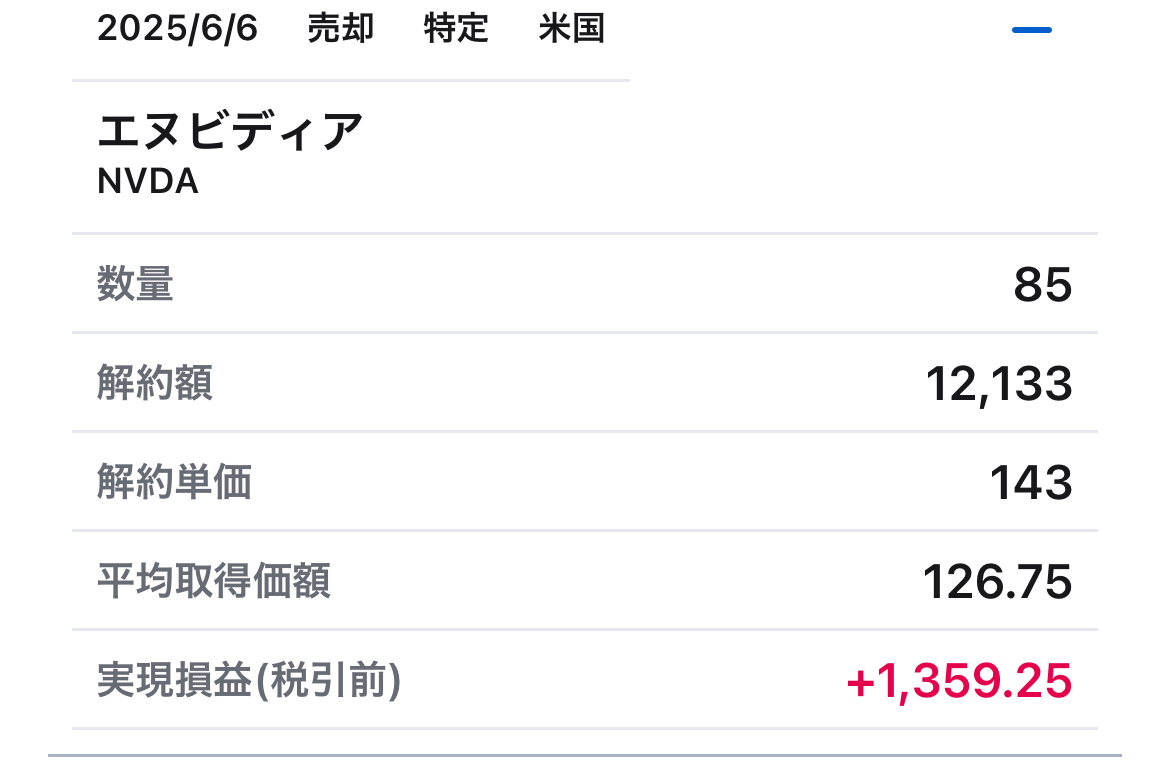This screenshot has width=1170, height=768.
Task: Click the 解約額 label
Action: click(x=154, y=383)
